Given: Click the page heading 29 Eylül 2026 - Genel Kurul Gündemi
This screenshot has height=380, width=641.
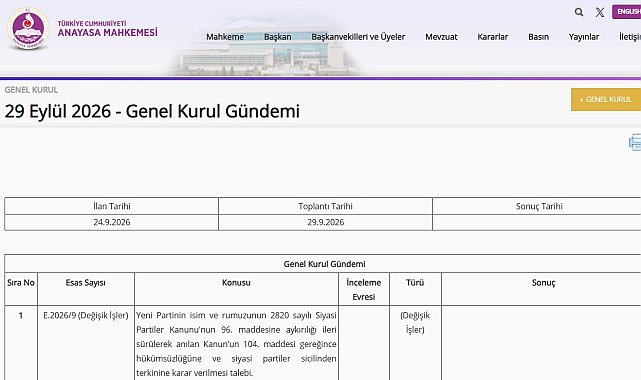Looking at the screenshot, I should pos(152,111).
